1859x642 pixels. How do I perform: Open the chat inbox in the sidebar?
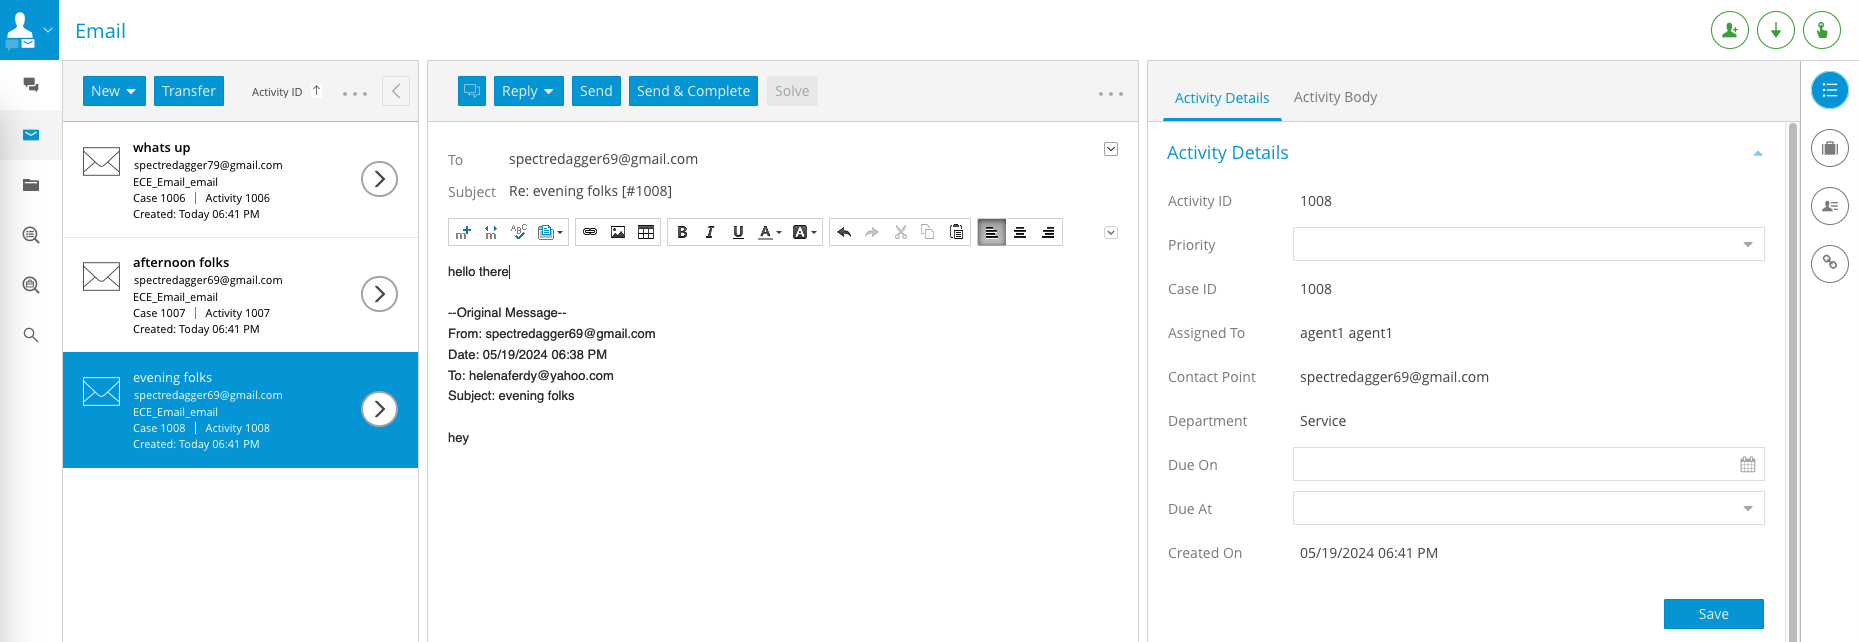coord(31,85)
